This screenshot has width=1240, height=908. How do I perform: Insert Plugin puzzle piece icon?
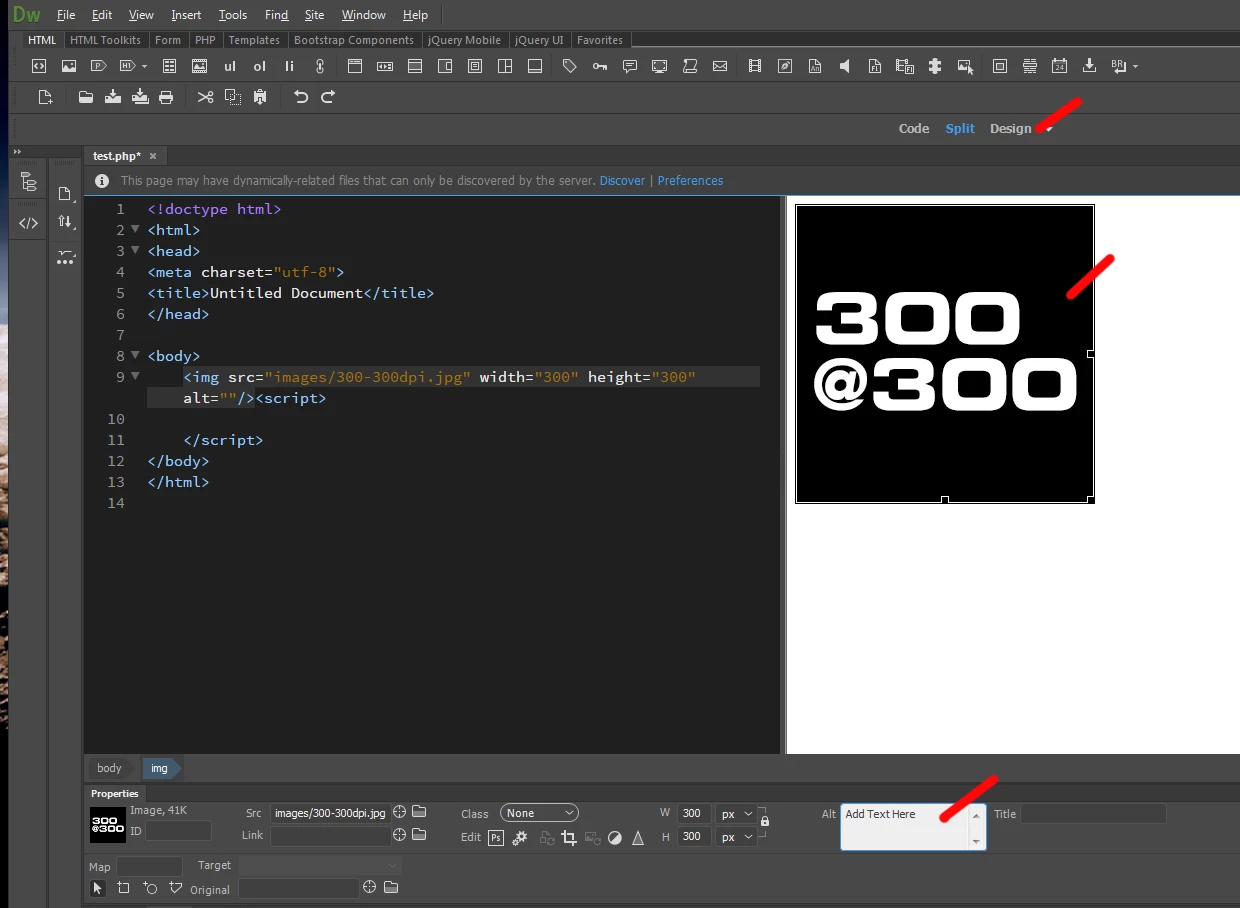click(x=935, y=66)
